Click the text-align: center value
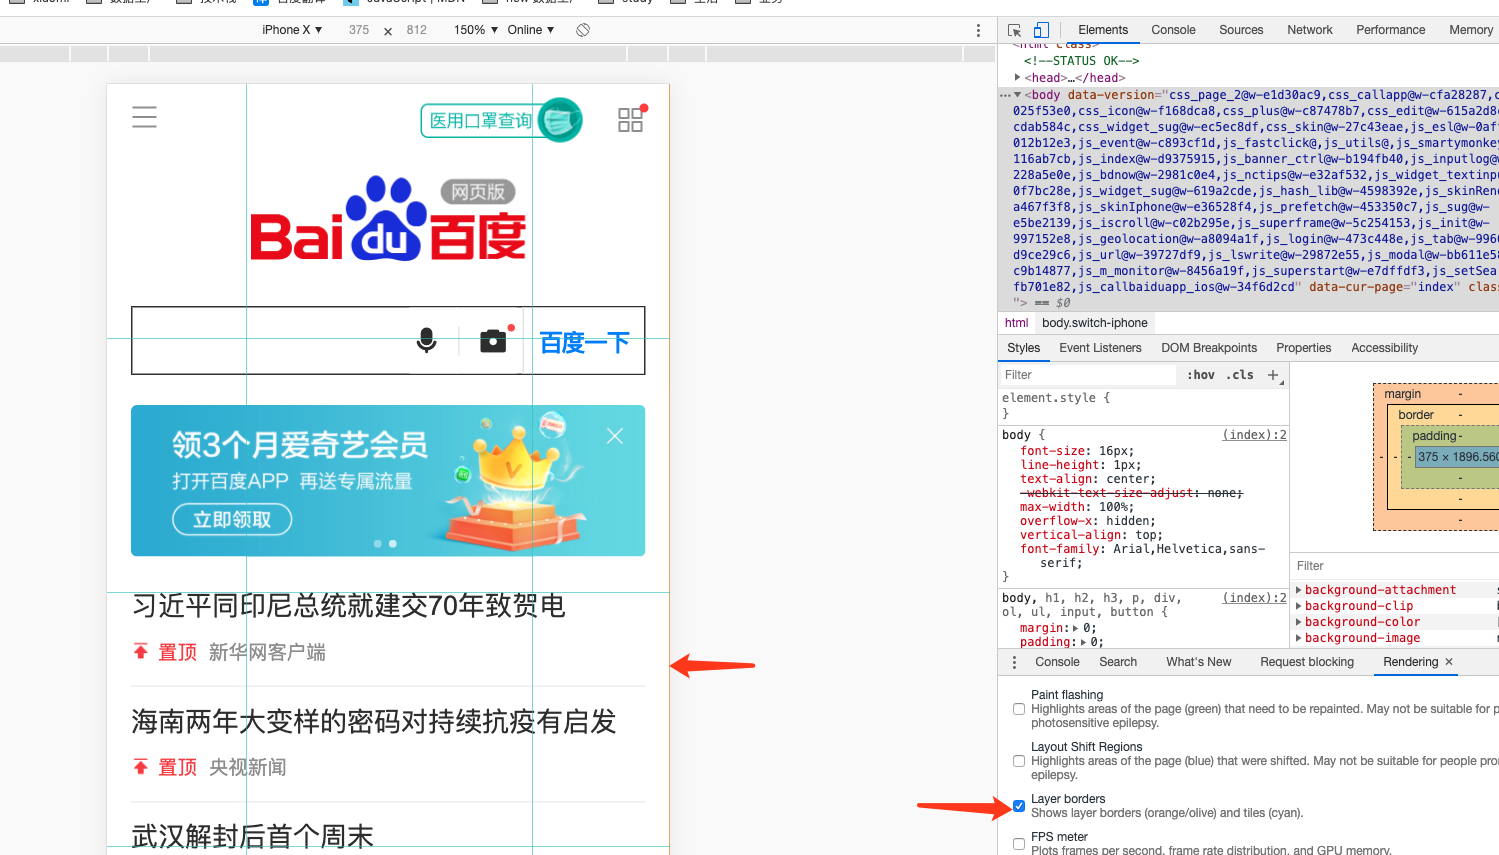Viewport: 1499px width, 855px height. [x=1127, y=479]
